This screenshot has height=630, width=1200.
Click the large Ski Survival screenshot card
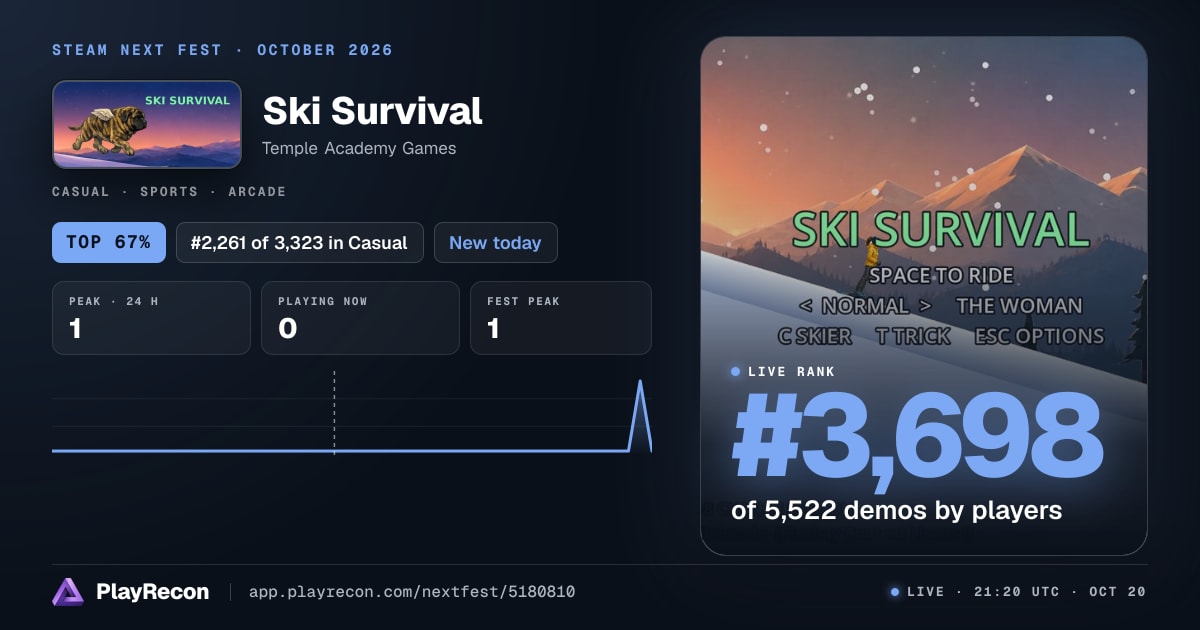[x=924, y=296]
